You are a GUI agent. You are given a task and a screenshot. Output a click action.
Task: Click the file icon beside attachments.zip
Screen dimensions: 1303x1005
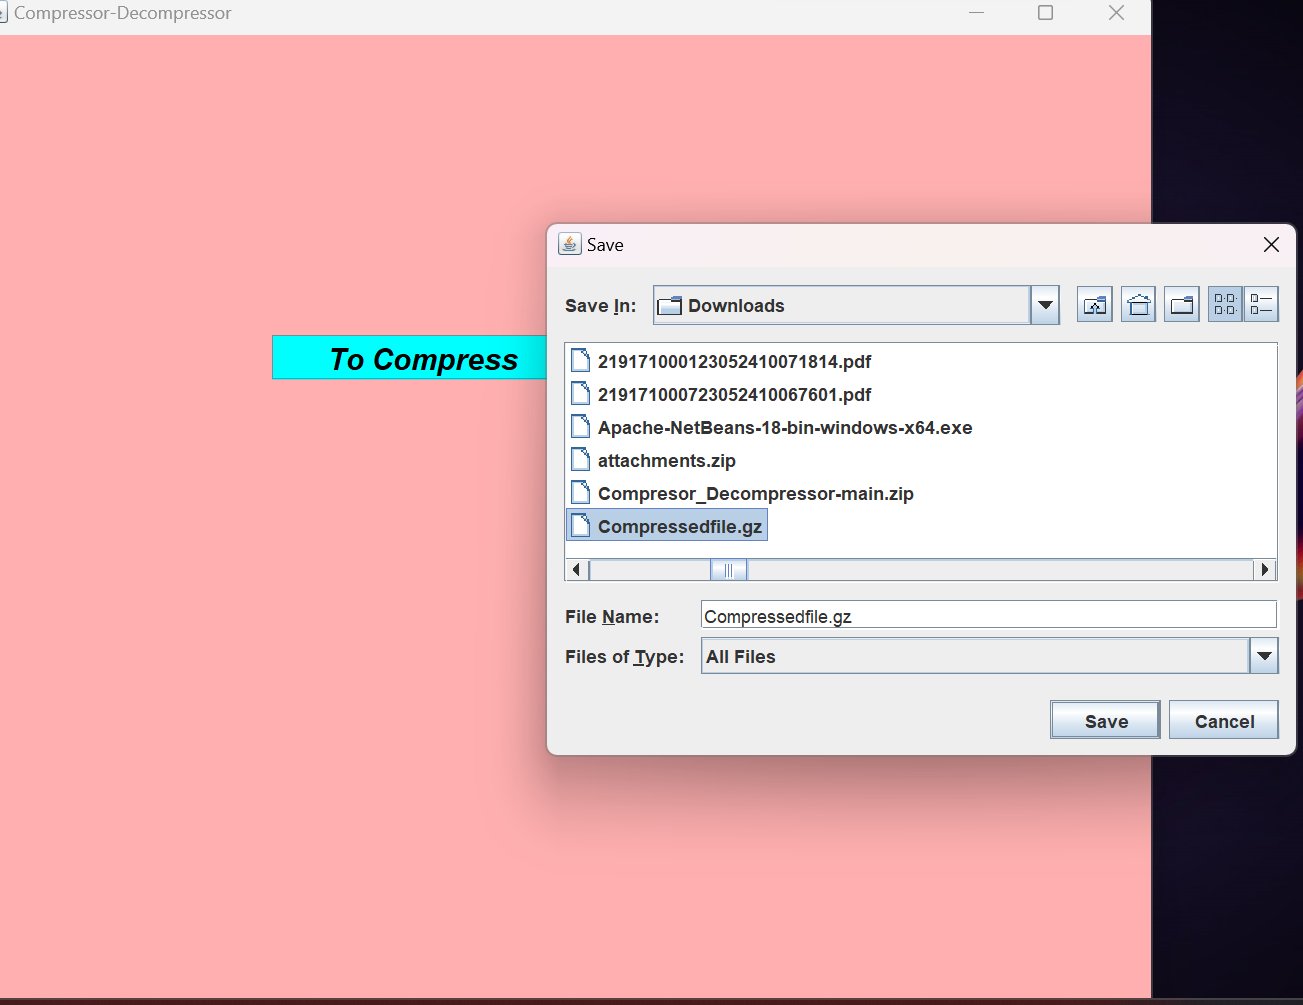point(581,459)
